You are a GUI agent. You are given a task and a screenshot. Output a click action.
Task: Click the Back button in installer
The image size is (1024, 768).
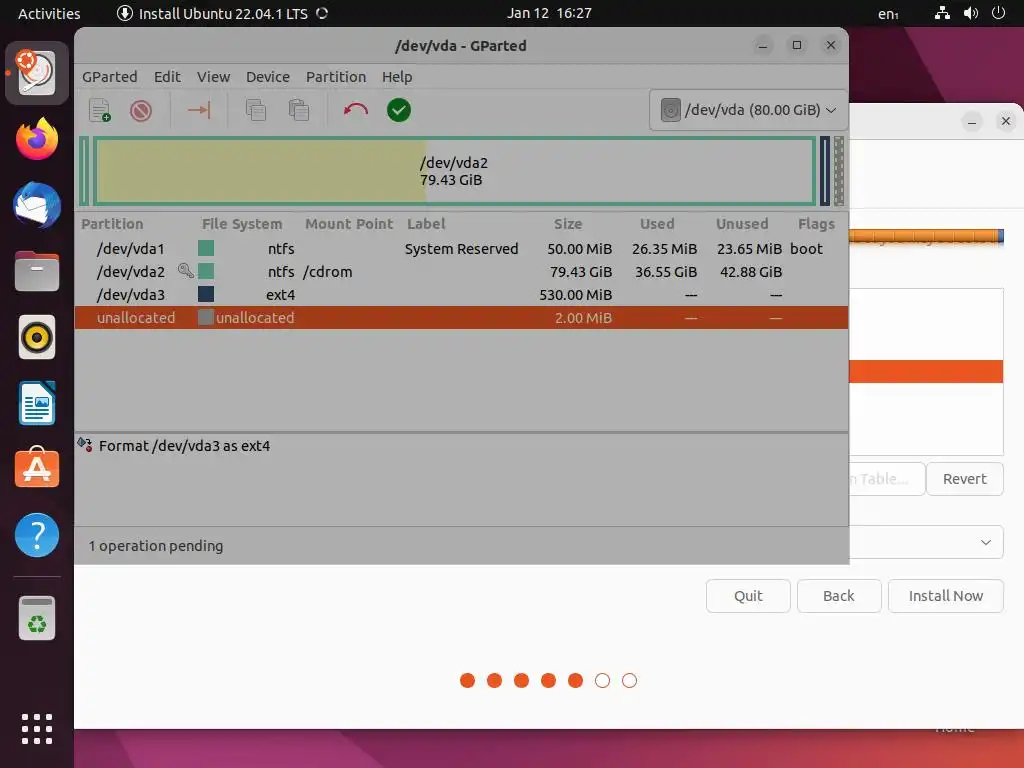click(839, 596)
